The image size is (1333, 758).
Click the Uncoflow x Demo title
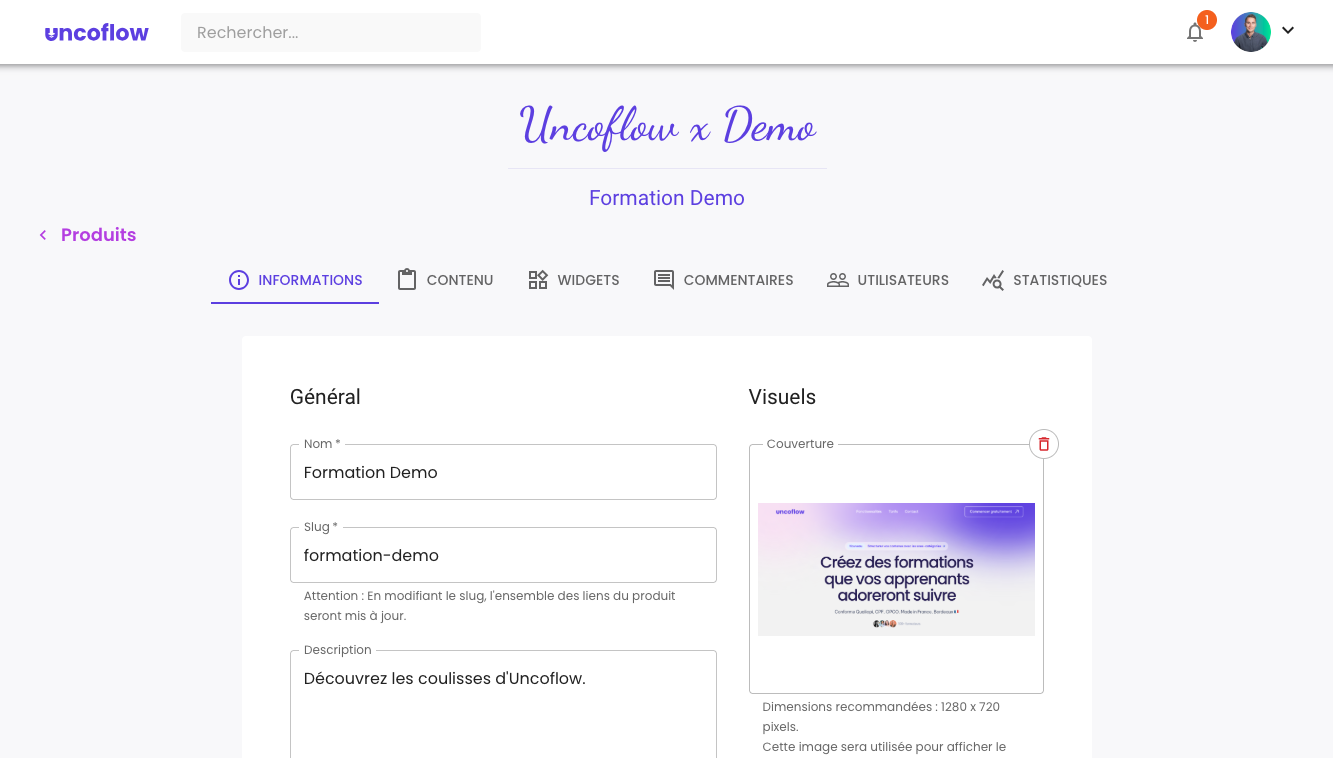(667, 127)
